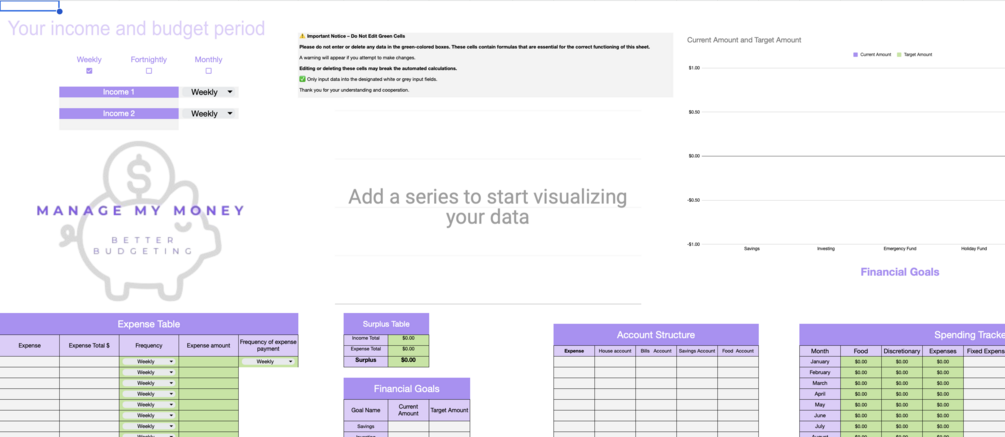Enable the Monthly checkbox
This screenshot has height=437, width=1005.
(x=208, y=71)
